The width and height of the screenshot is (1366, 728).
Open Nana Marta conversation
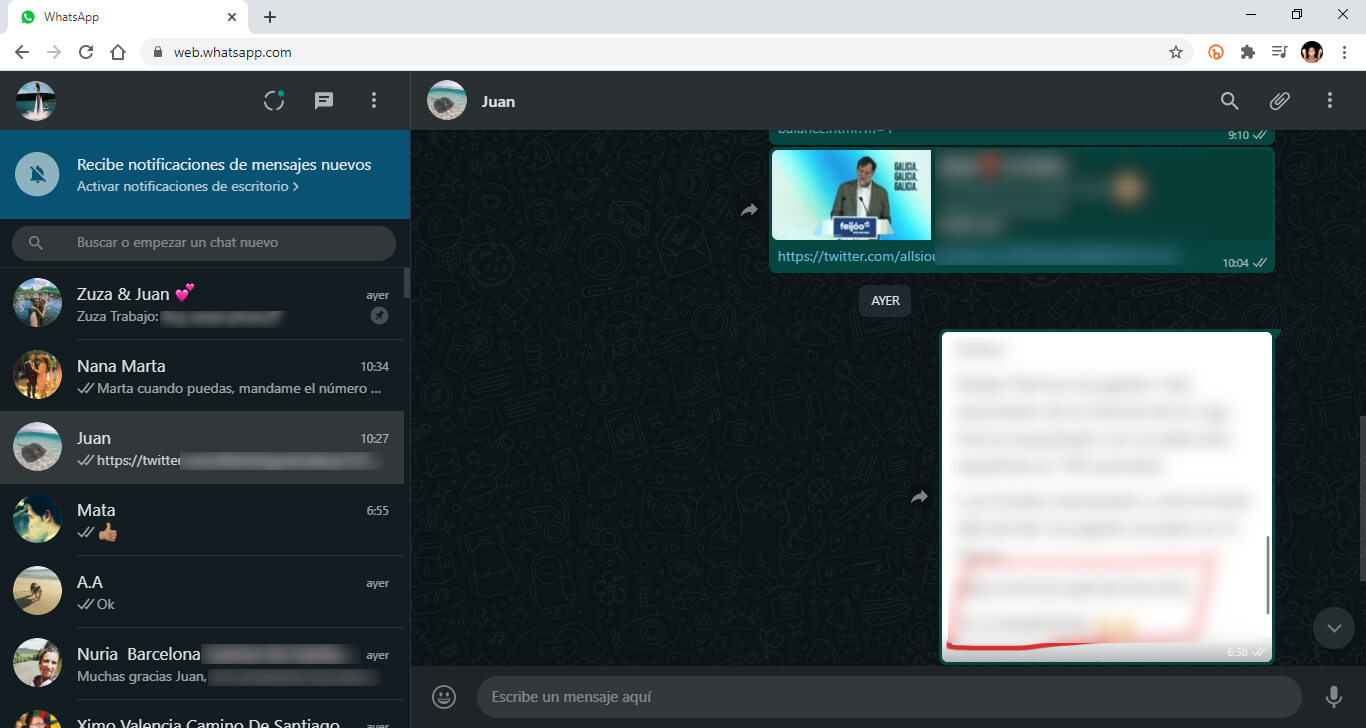pos(202,376)
